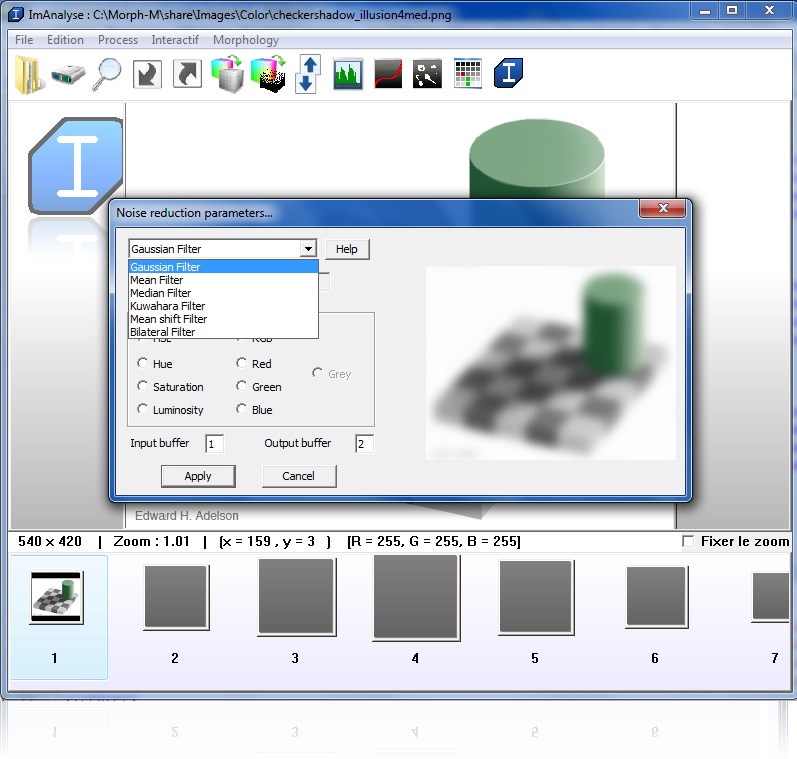Click the Help button
The width and height of the screenshot is (797, 759).
pos(347,249)
